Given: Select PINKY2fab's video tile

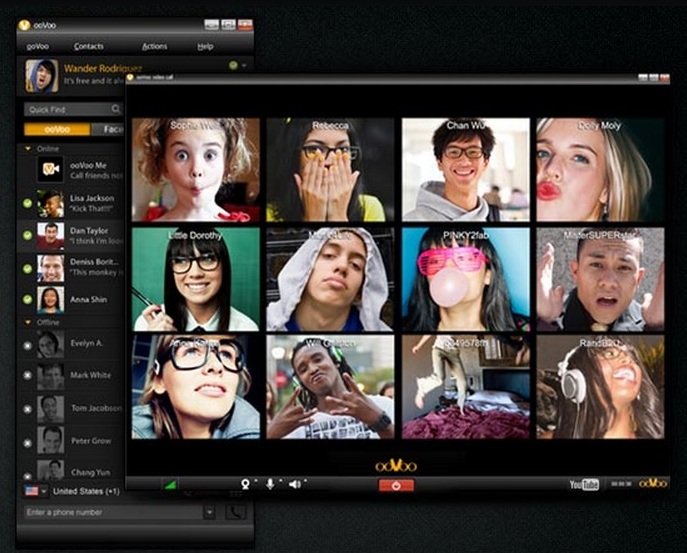Looking at the screenshot, I should [466, 279].
